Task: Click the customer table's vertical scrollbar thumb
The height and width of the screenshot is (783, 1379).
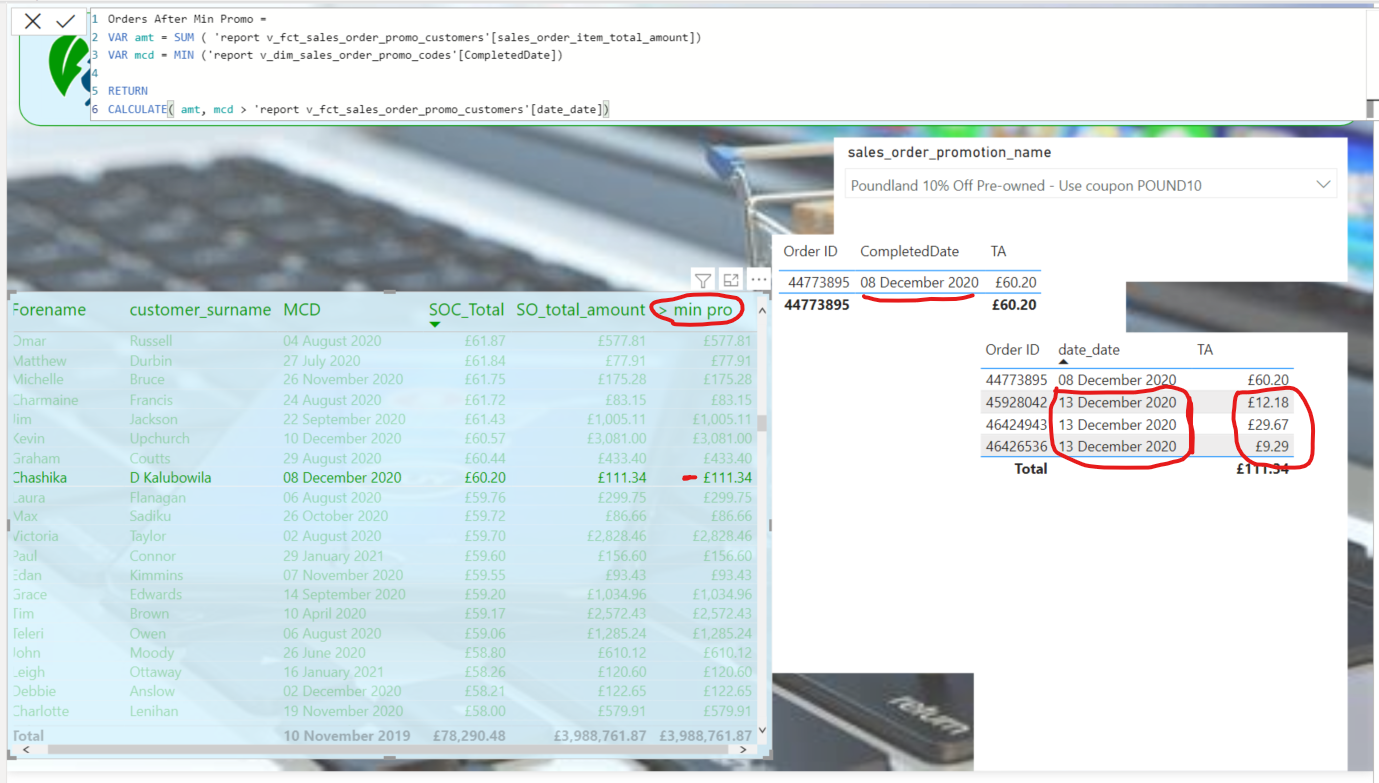Action: 763,423
